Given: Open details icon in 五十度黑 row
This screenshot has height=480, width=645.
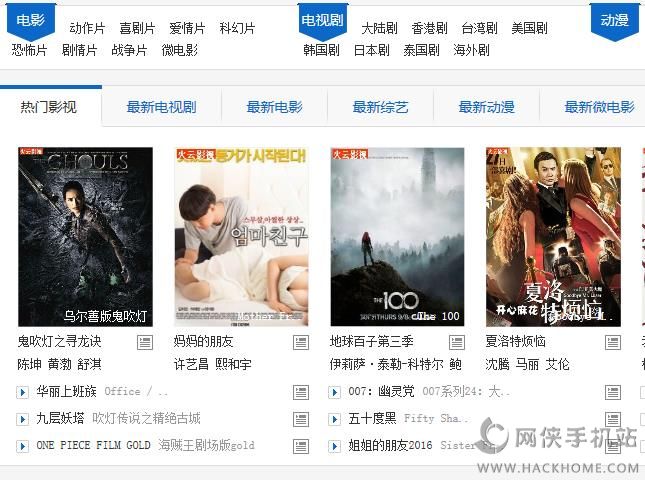Looking at the screenshot, I should 613,420.
